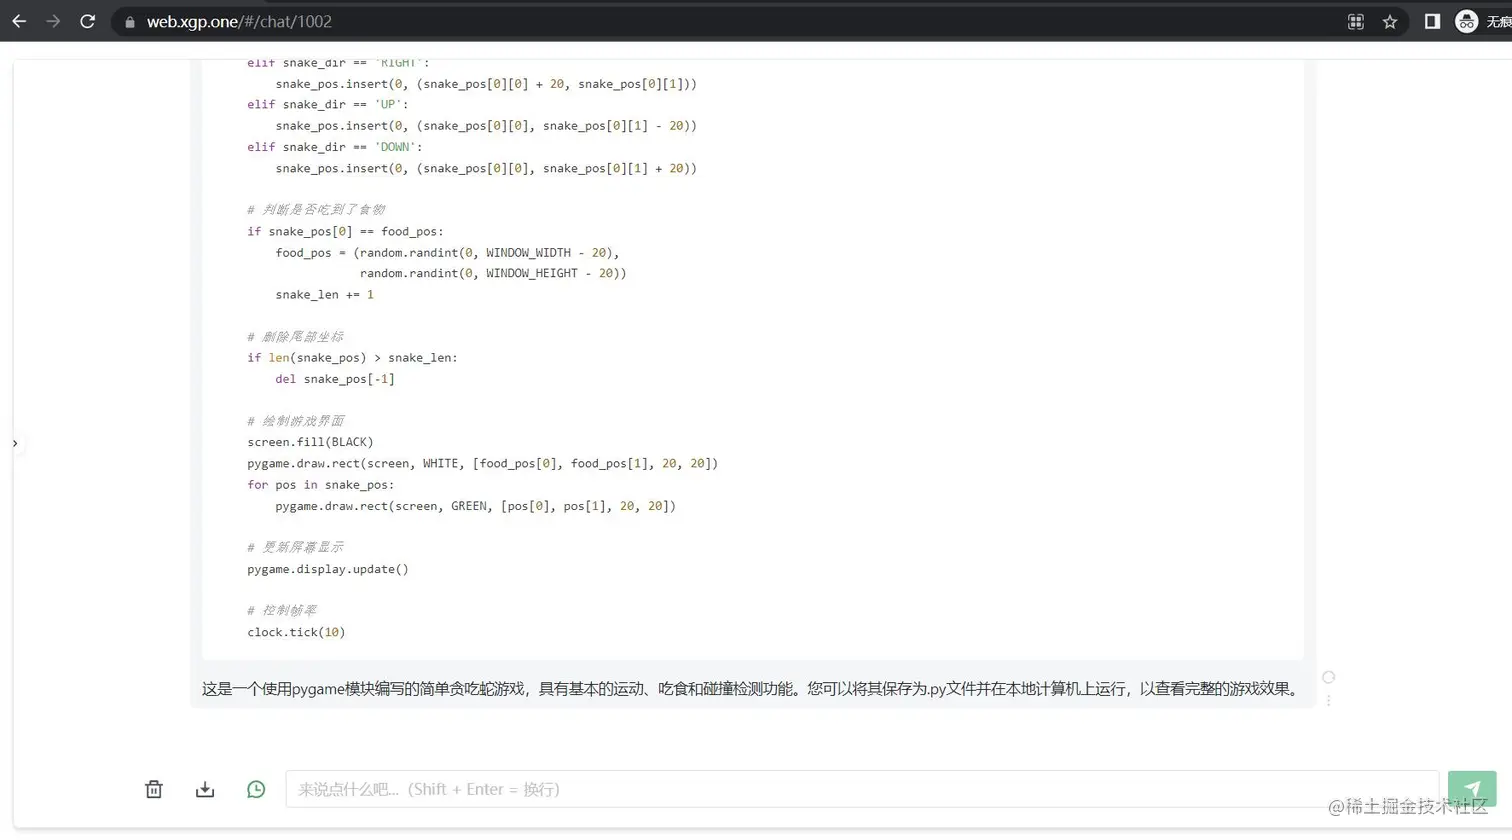Clear the chat with the trash icon

154,789
